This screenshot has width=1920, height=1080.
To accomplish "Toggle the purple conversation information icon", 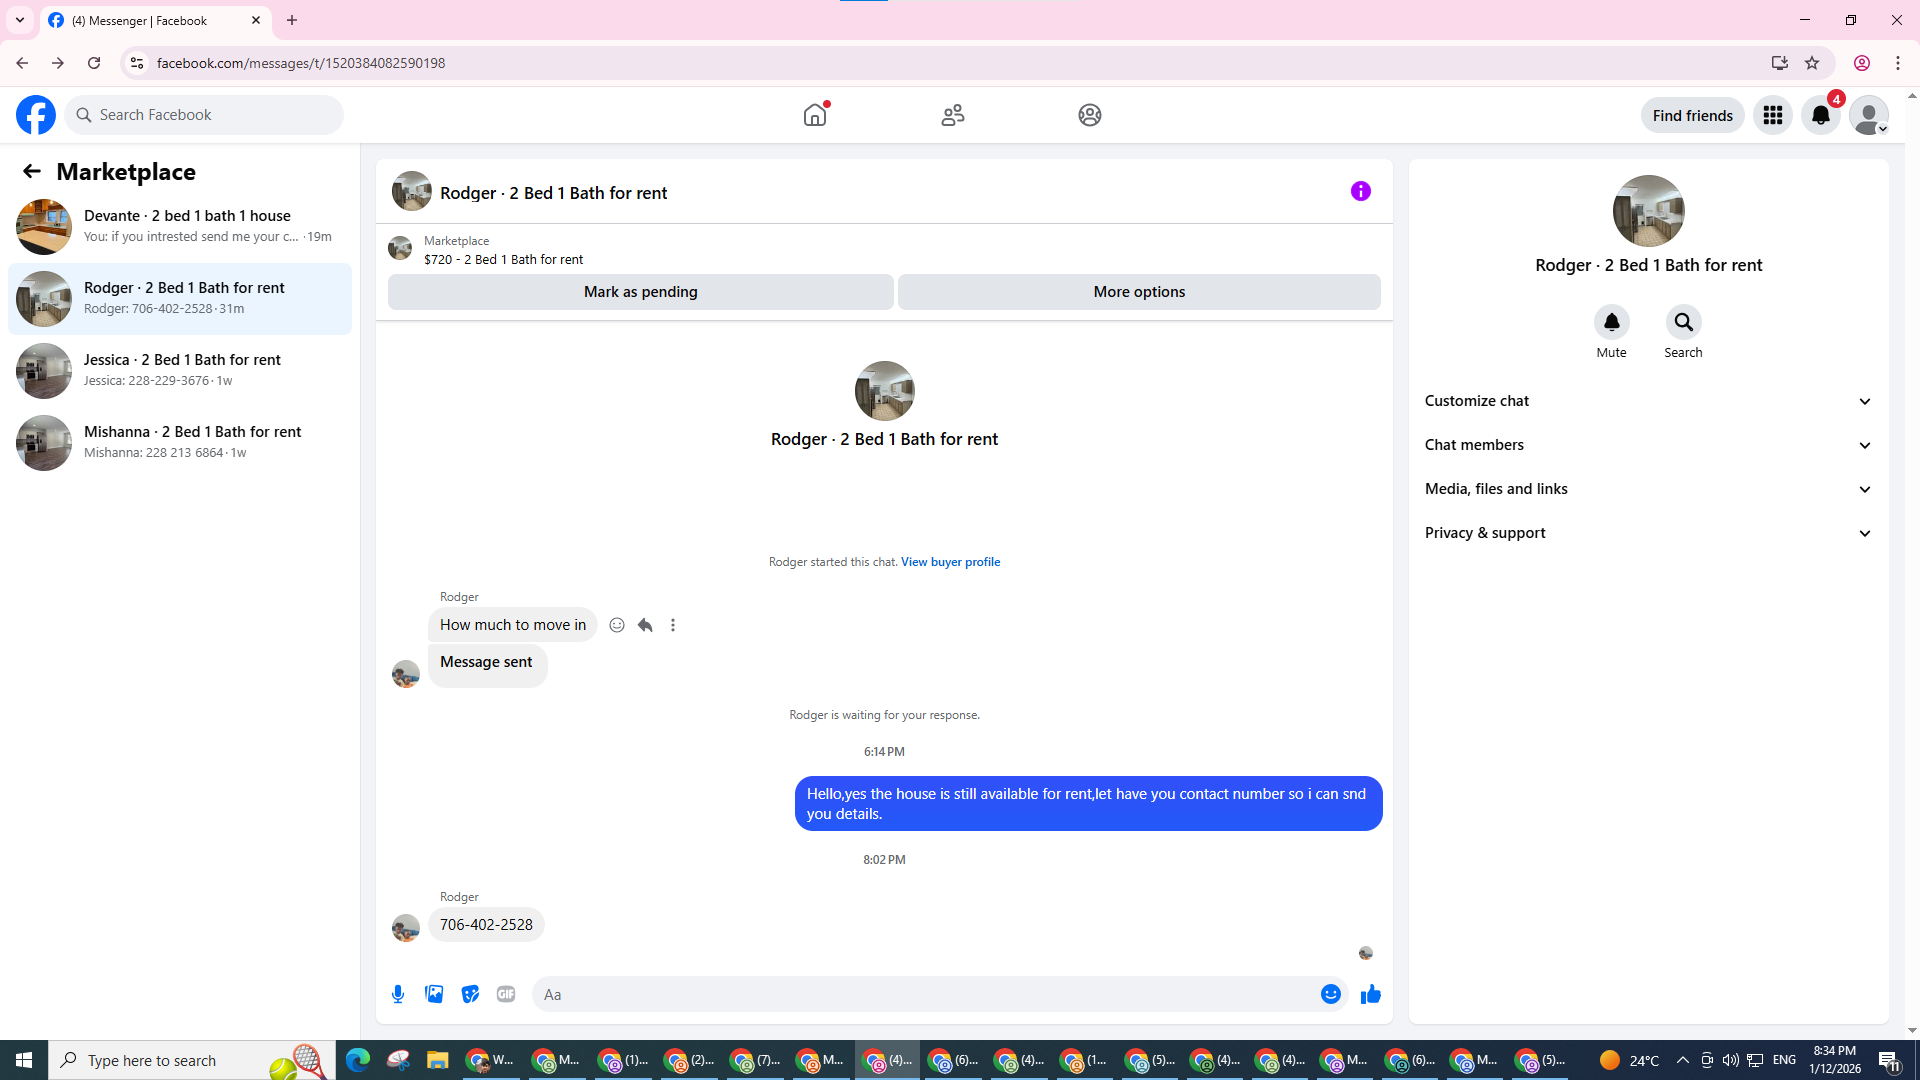I will point(1360,191).
